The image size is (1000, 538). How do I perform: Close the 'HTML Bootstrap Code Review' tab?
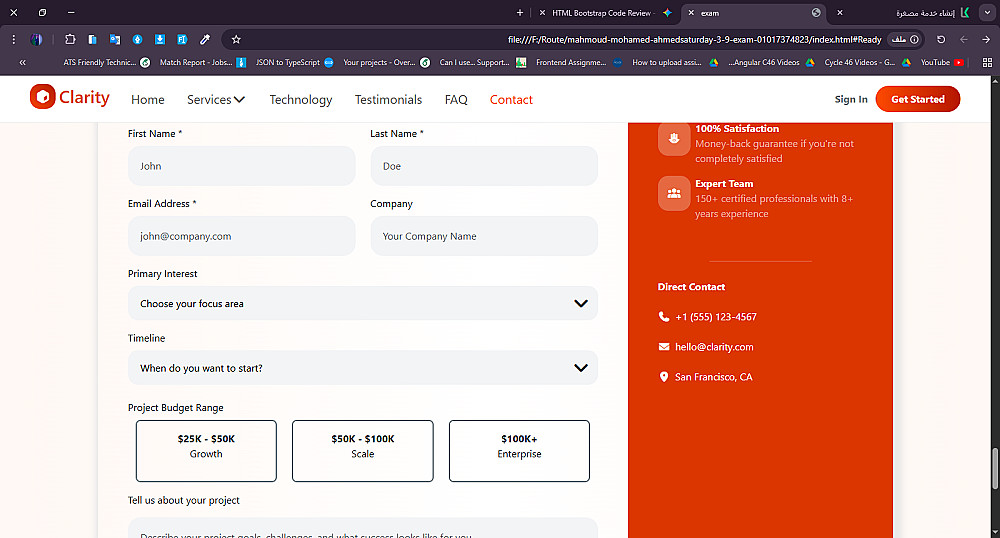[x=542, y=13]
